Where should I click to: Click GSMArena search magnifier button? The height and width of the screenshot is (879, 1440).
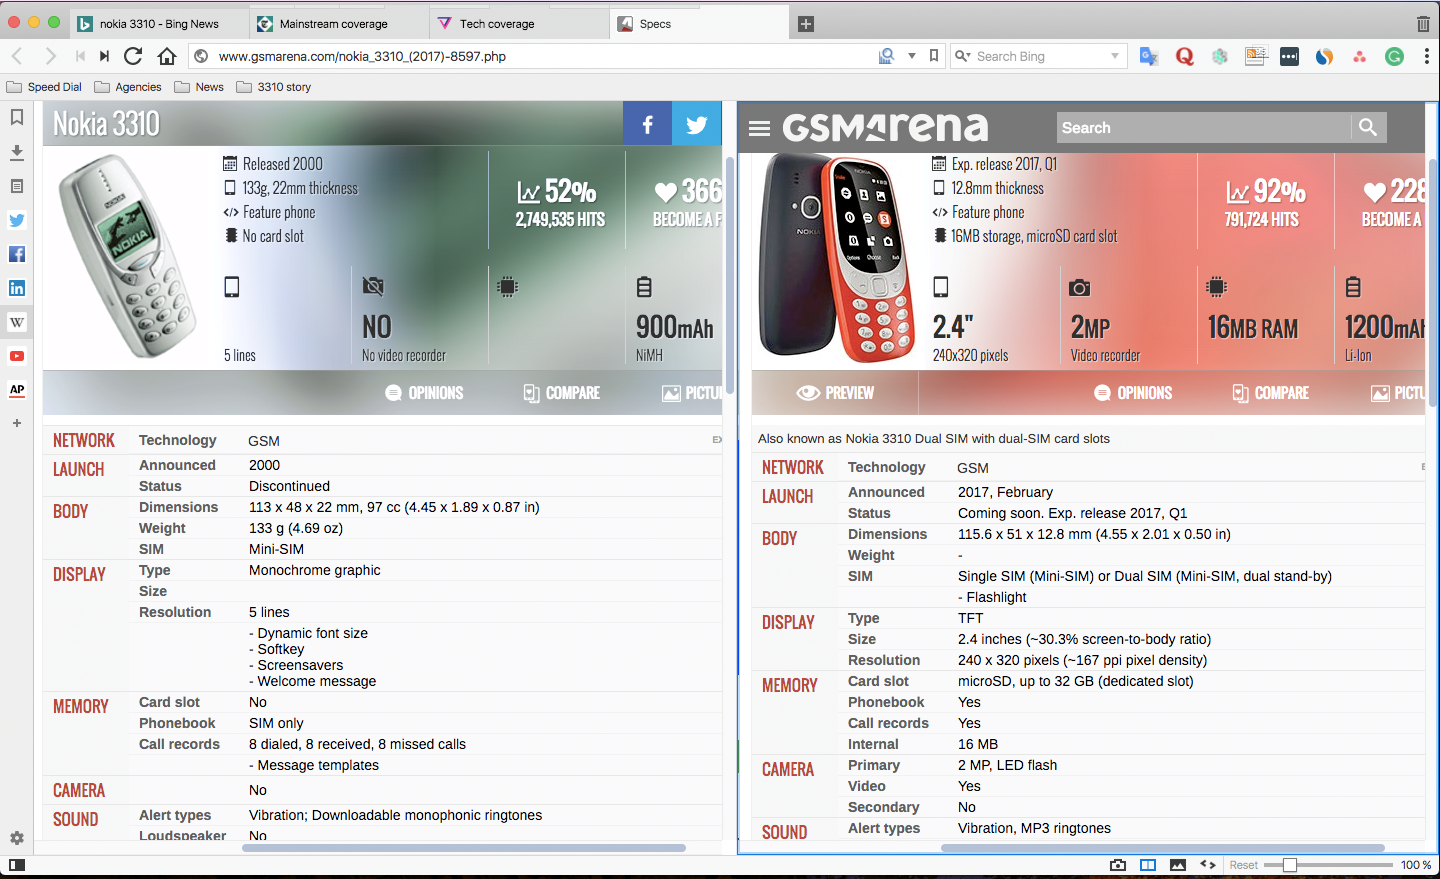pos(1368,127)
